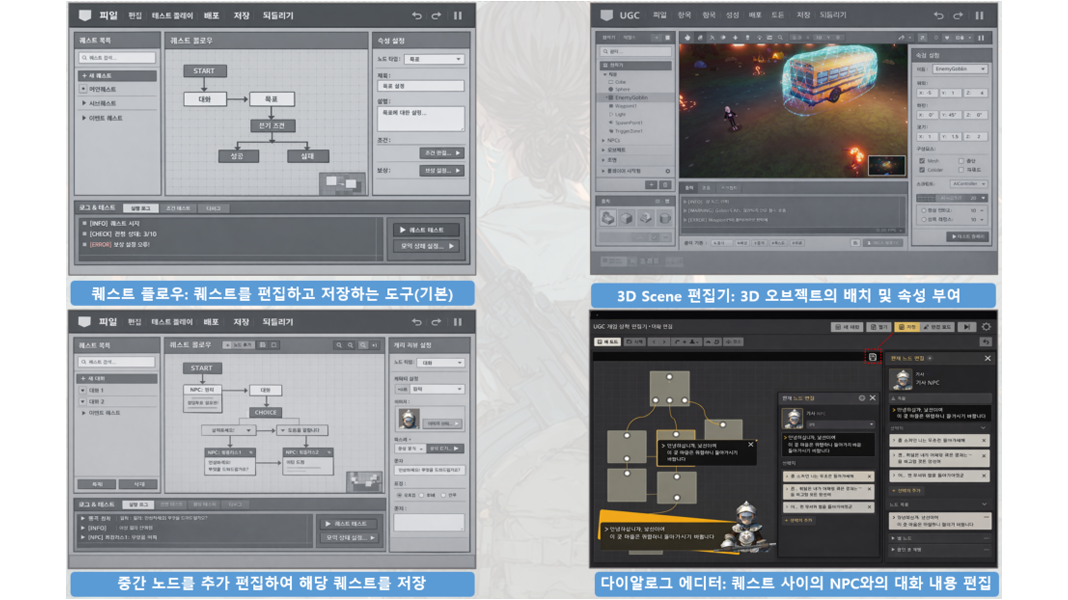Click the 퀘스트 테스트 play button in top-left editor

(x=426, y=230)
